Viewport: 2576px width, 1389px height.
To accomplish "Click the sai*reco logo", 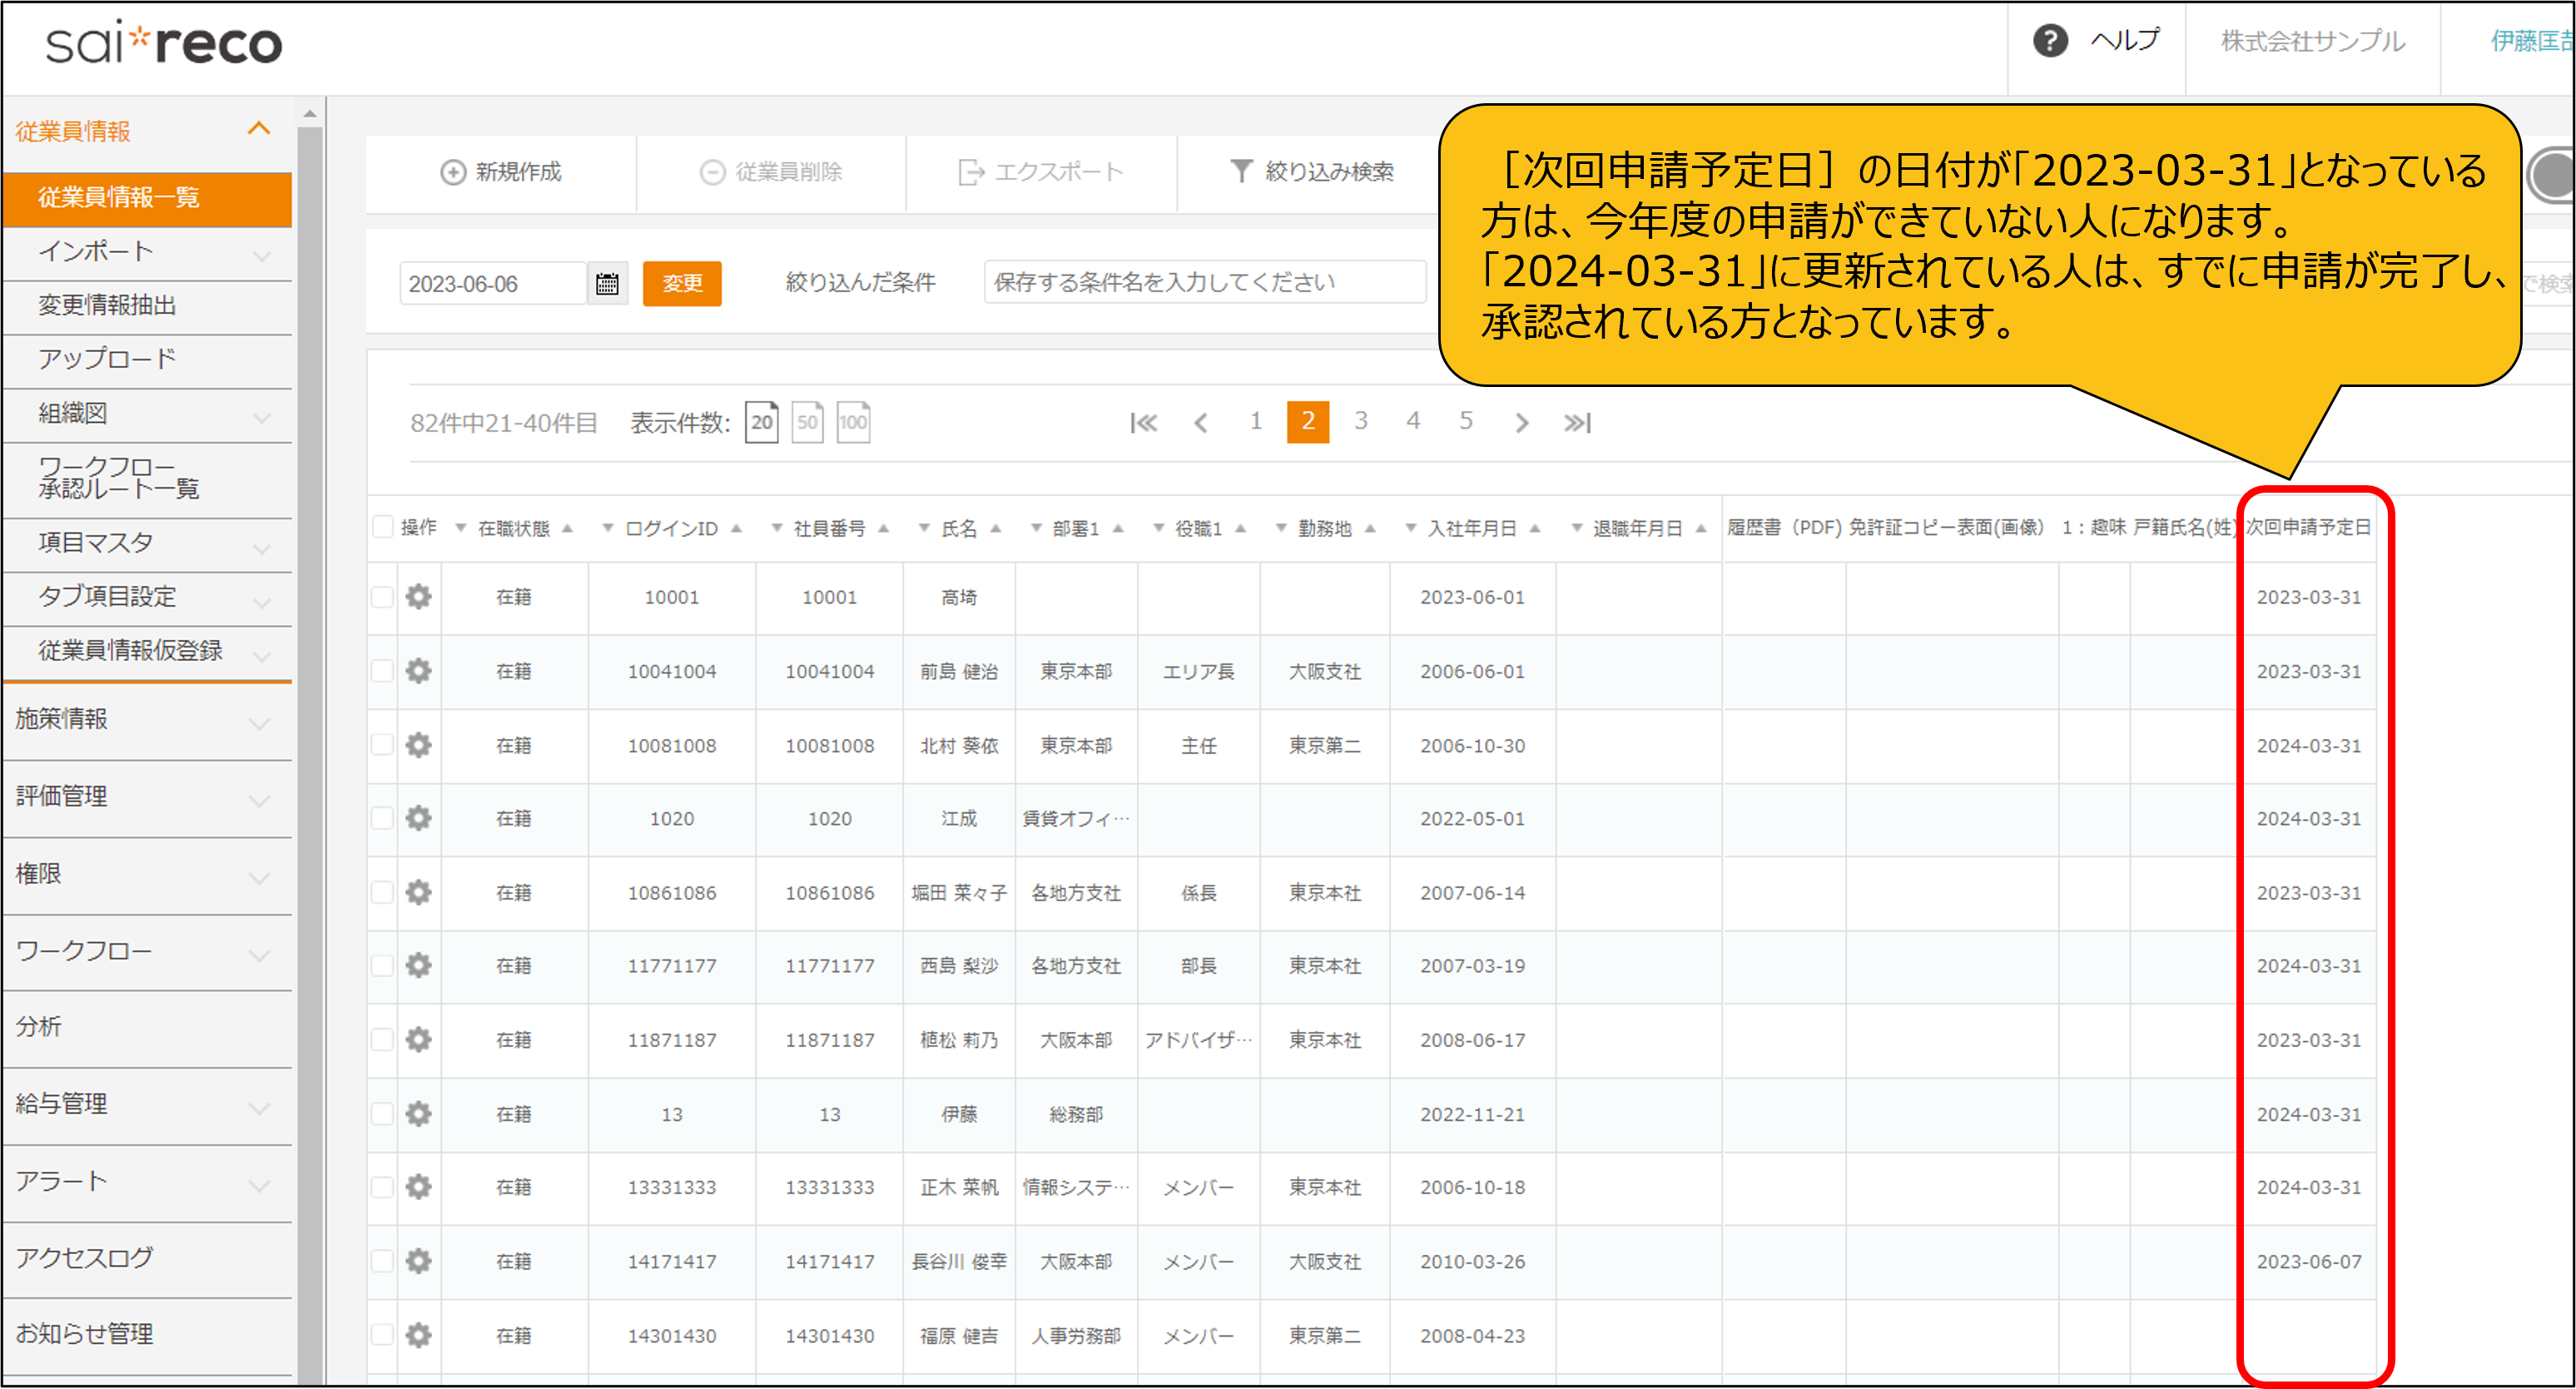I will coord(164,43).
